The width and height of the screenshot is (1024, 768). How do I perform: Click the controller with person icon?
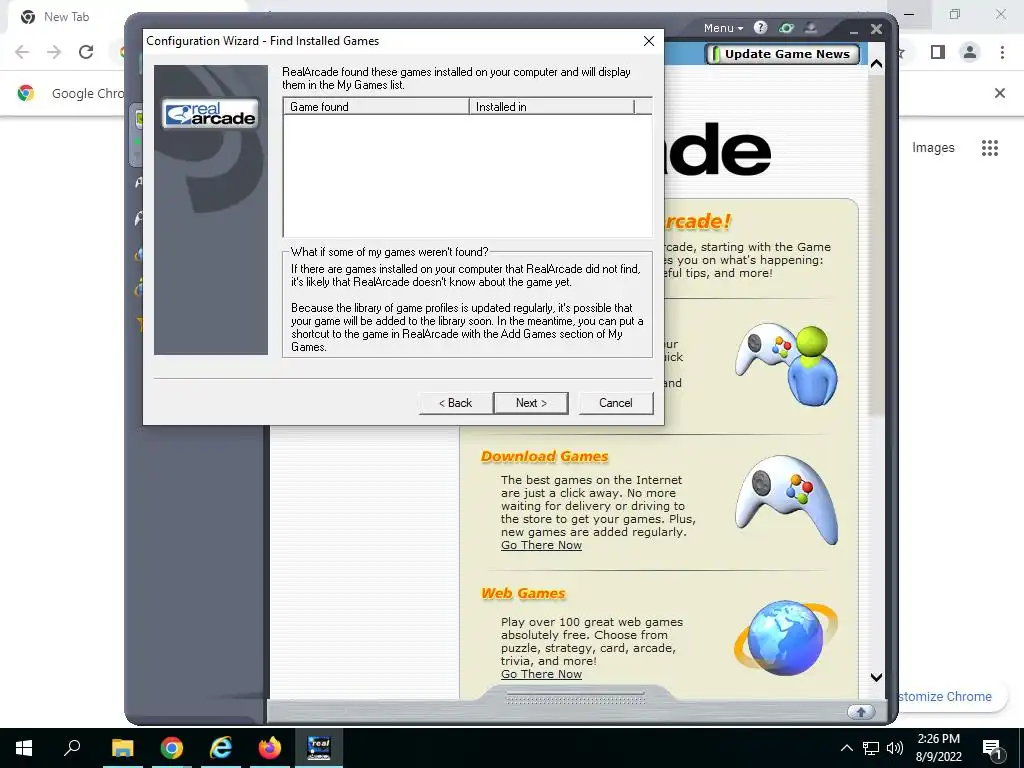pyautogui.click(x=787, y=364)
